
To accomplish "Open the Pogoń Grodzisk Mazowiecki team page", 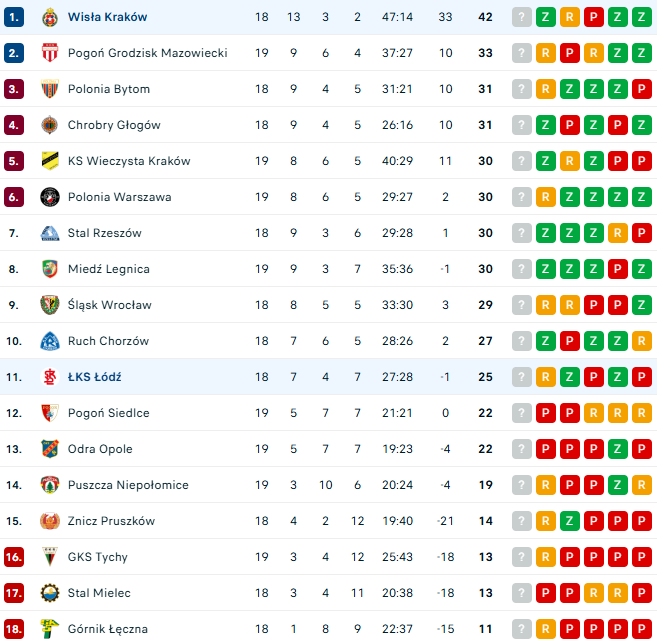I will point(147,53).
